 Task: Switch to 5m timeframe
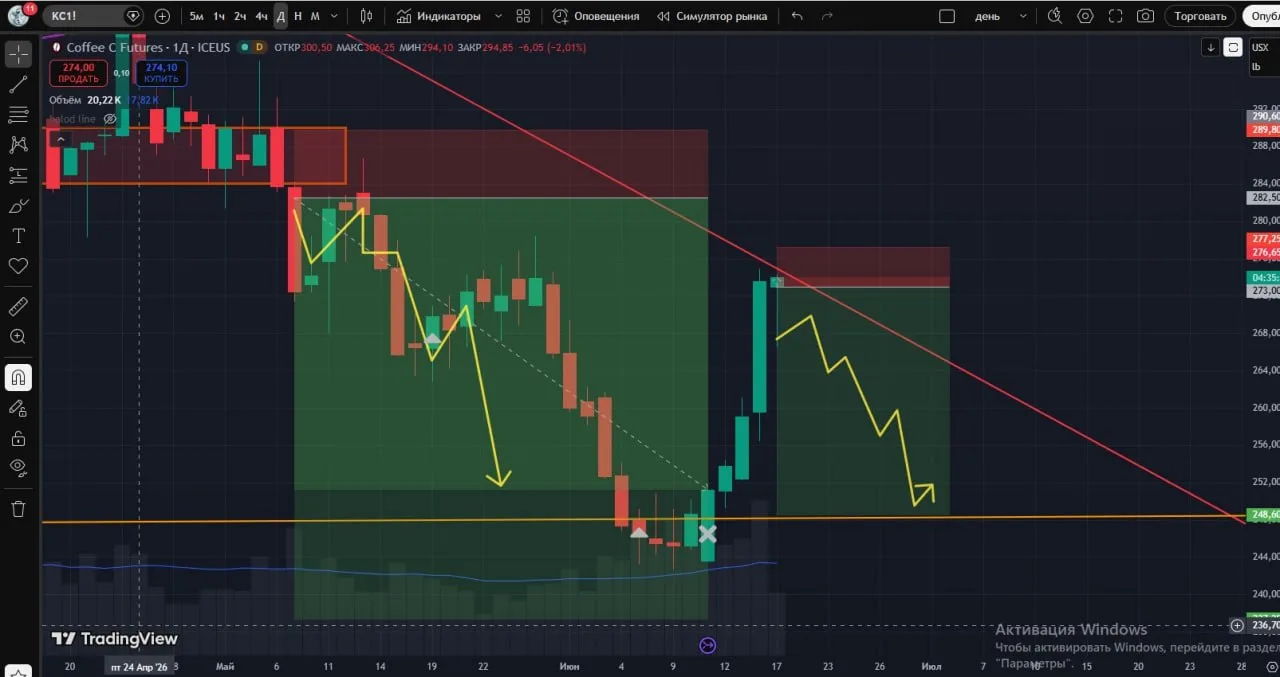pyautogui.click(x=197, y=16)
